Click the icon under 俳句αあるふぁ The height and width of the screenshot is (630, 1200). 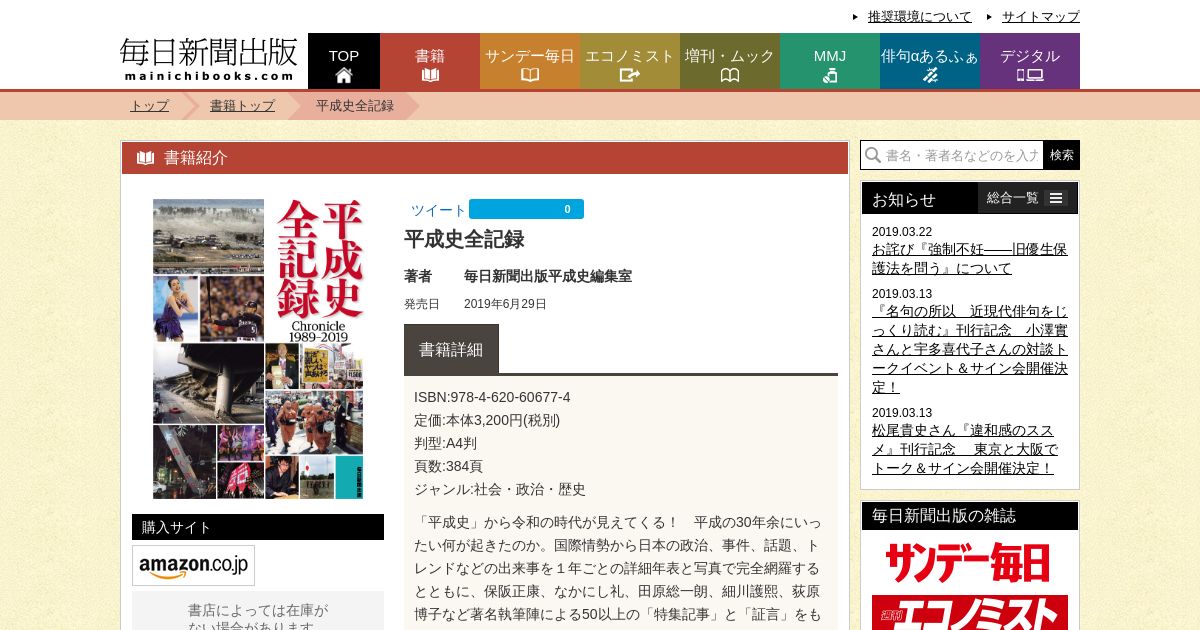(x=930, y=75)
